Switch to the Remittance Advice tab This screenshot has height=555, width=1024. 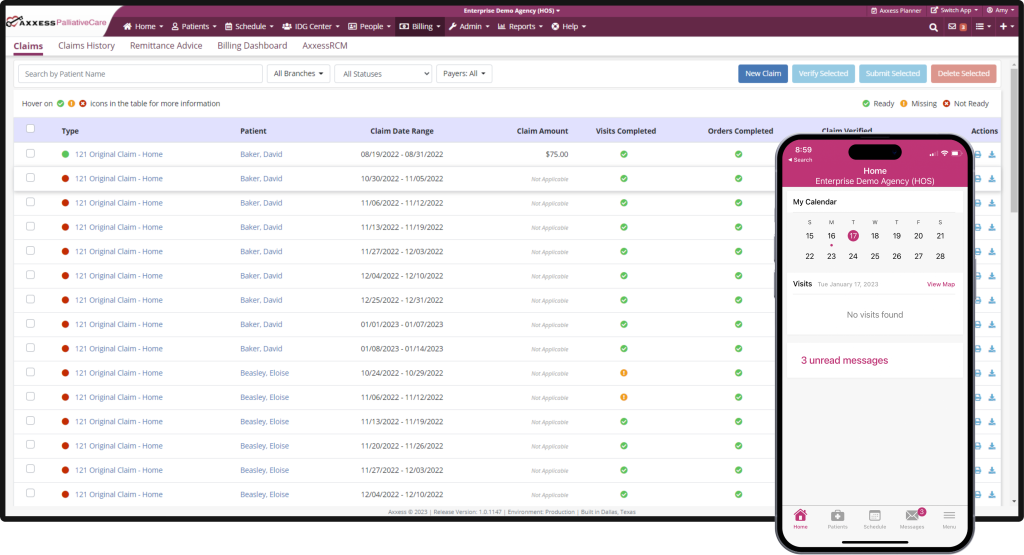point(166,46)
